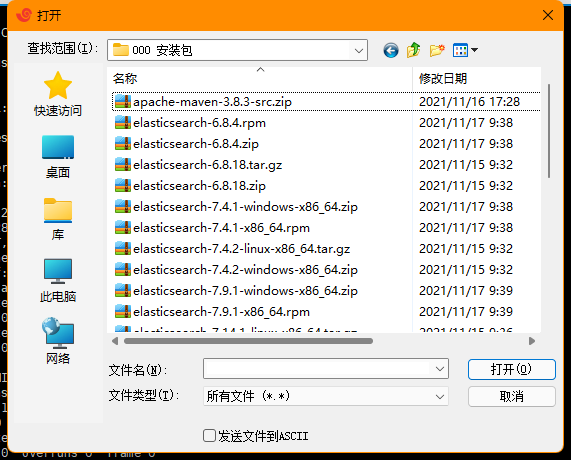
Task: Open Desktop (桌面) location
Action: [x=58, y=157]
